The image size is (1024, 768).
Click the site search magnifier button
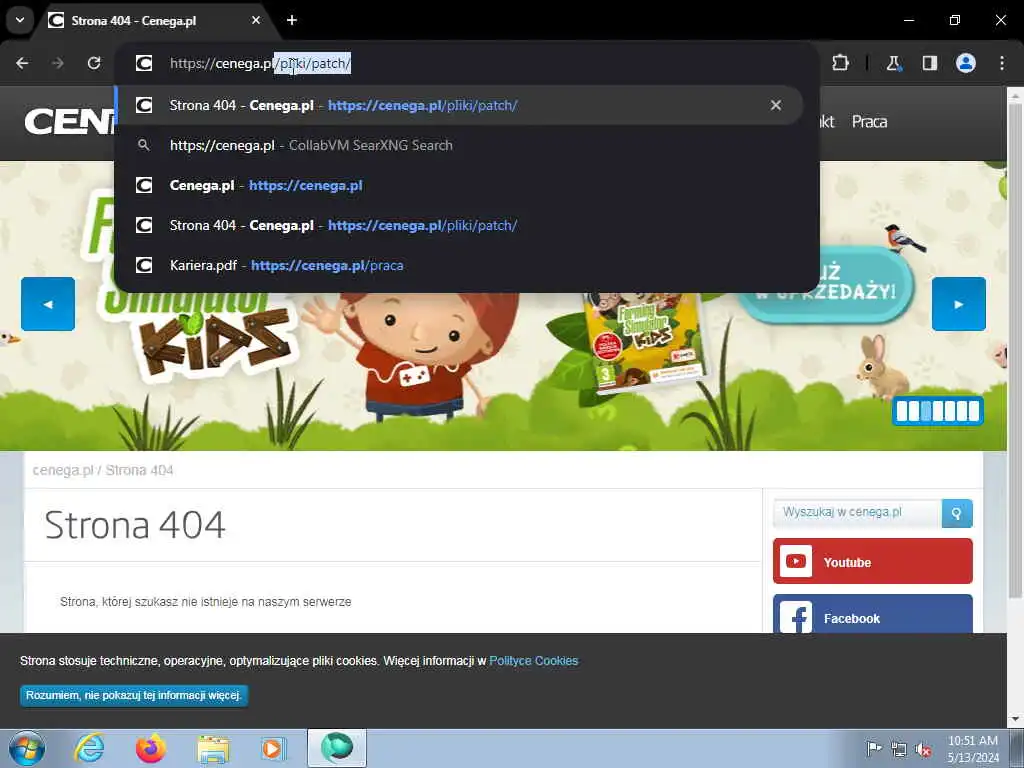pos(957,513)
